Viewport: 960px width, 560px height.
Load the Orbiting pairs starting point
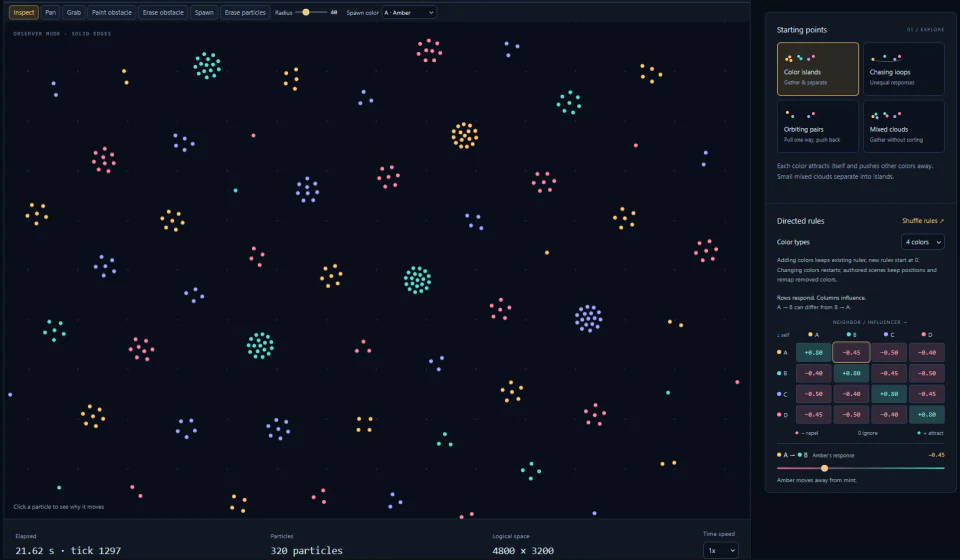click(817, 126)
